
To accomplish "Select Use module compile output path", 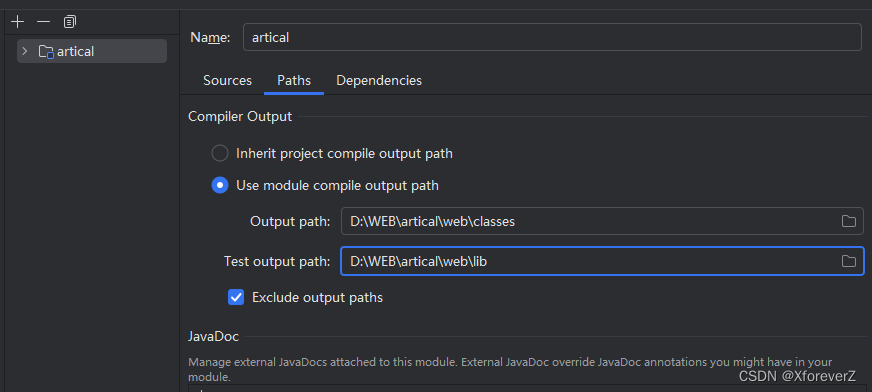I will [220, 185].
